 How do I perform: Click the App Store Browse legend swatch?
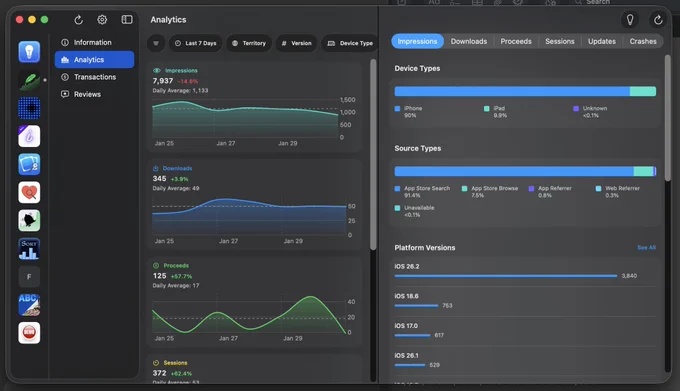click(464, 189)
